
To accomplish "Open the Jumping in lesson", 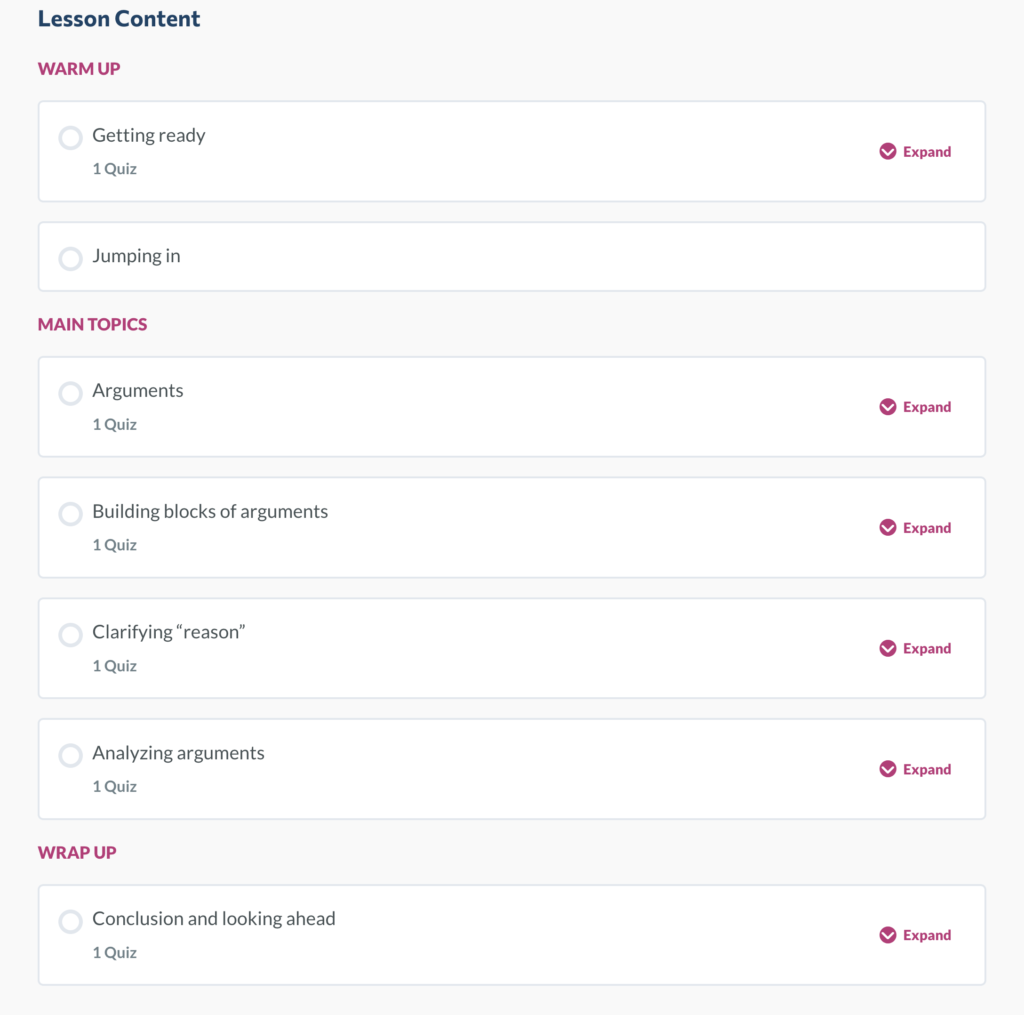I will [136, 256].
